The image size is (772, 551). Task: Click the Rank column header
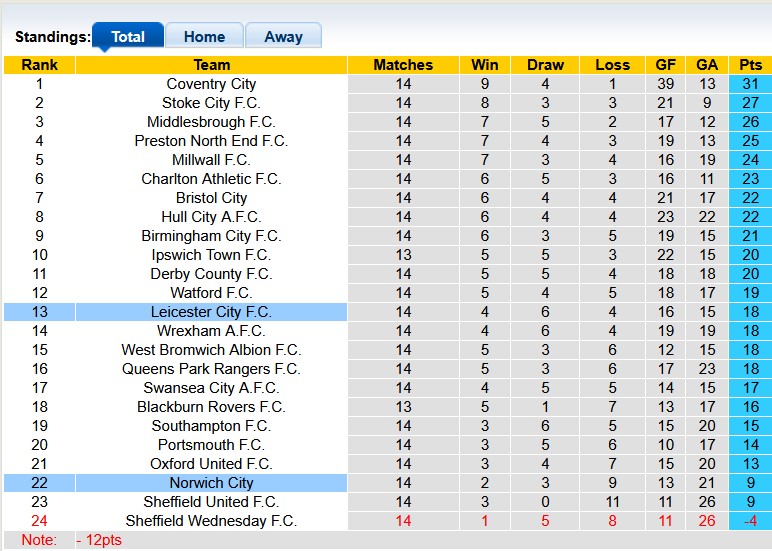[39, 65]
